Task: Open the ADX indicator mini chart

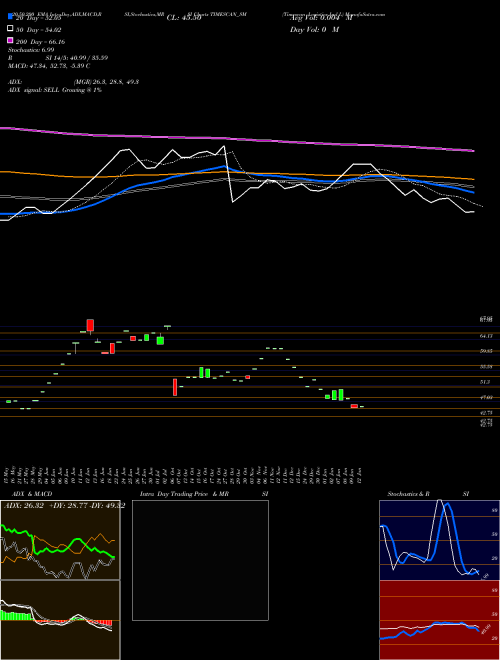Action: point(60,540)
